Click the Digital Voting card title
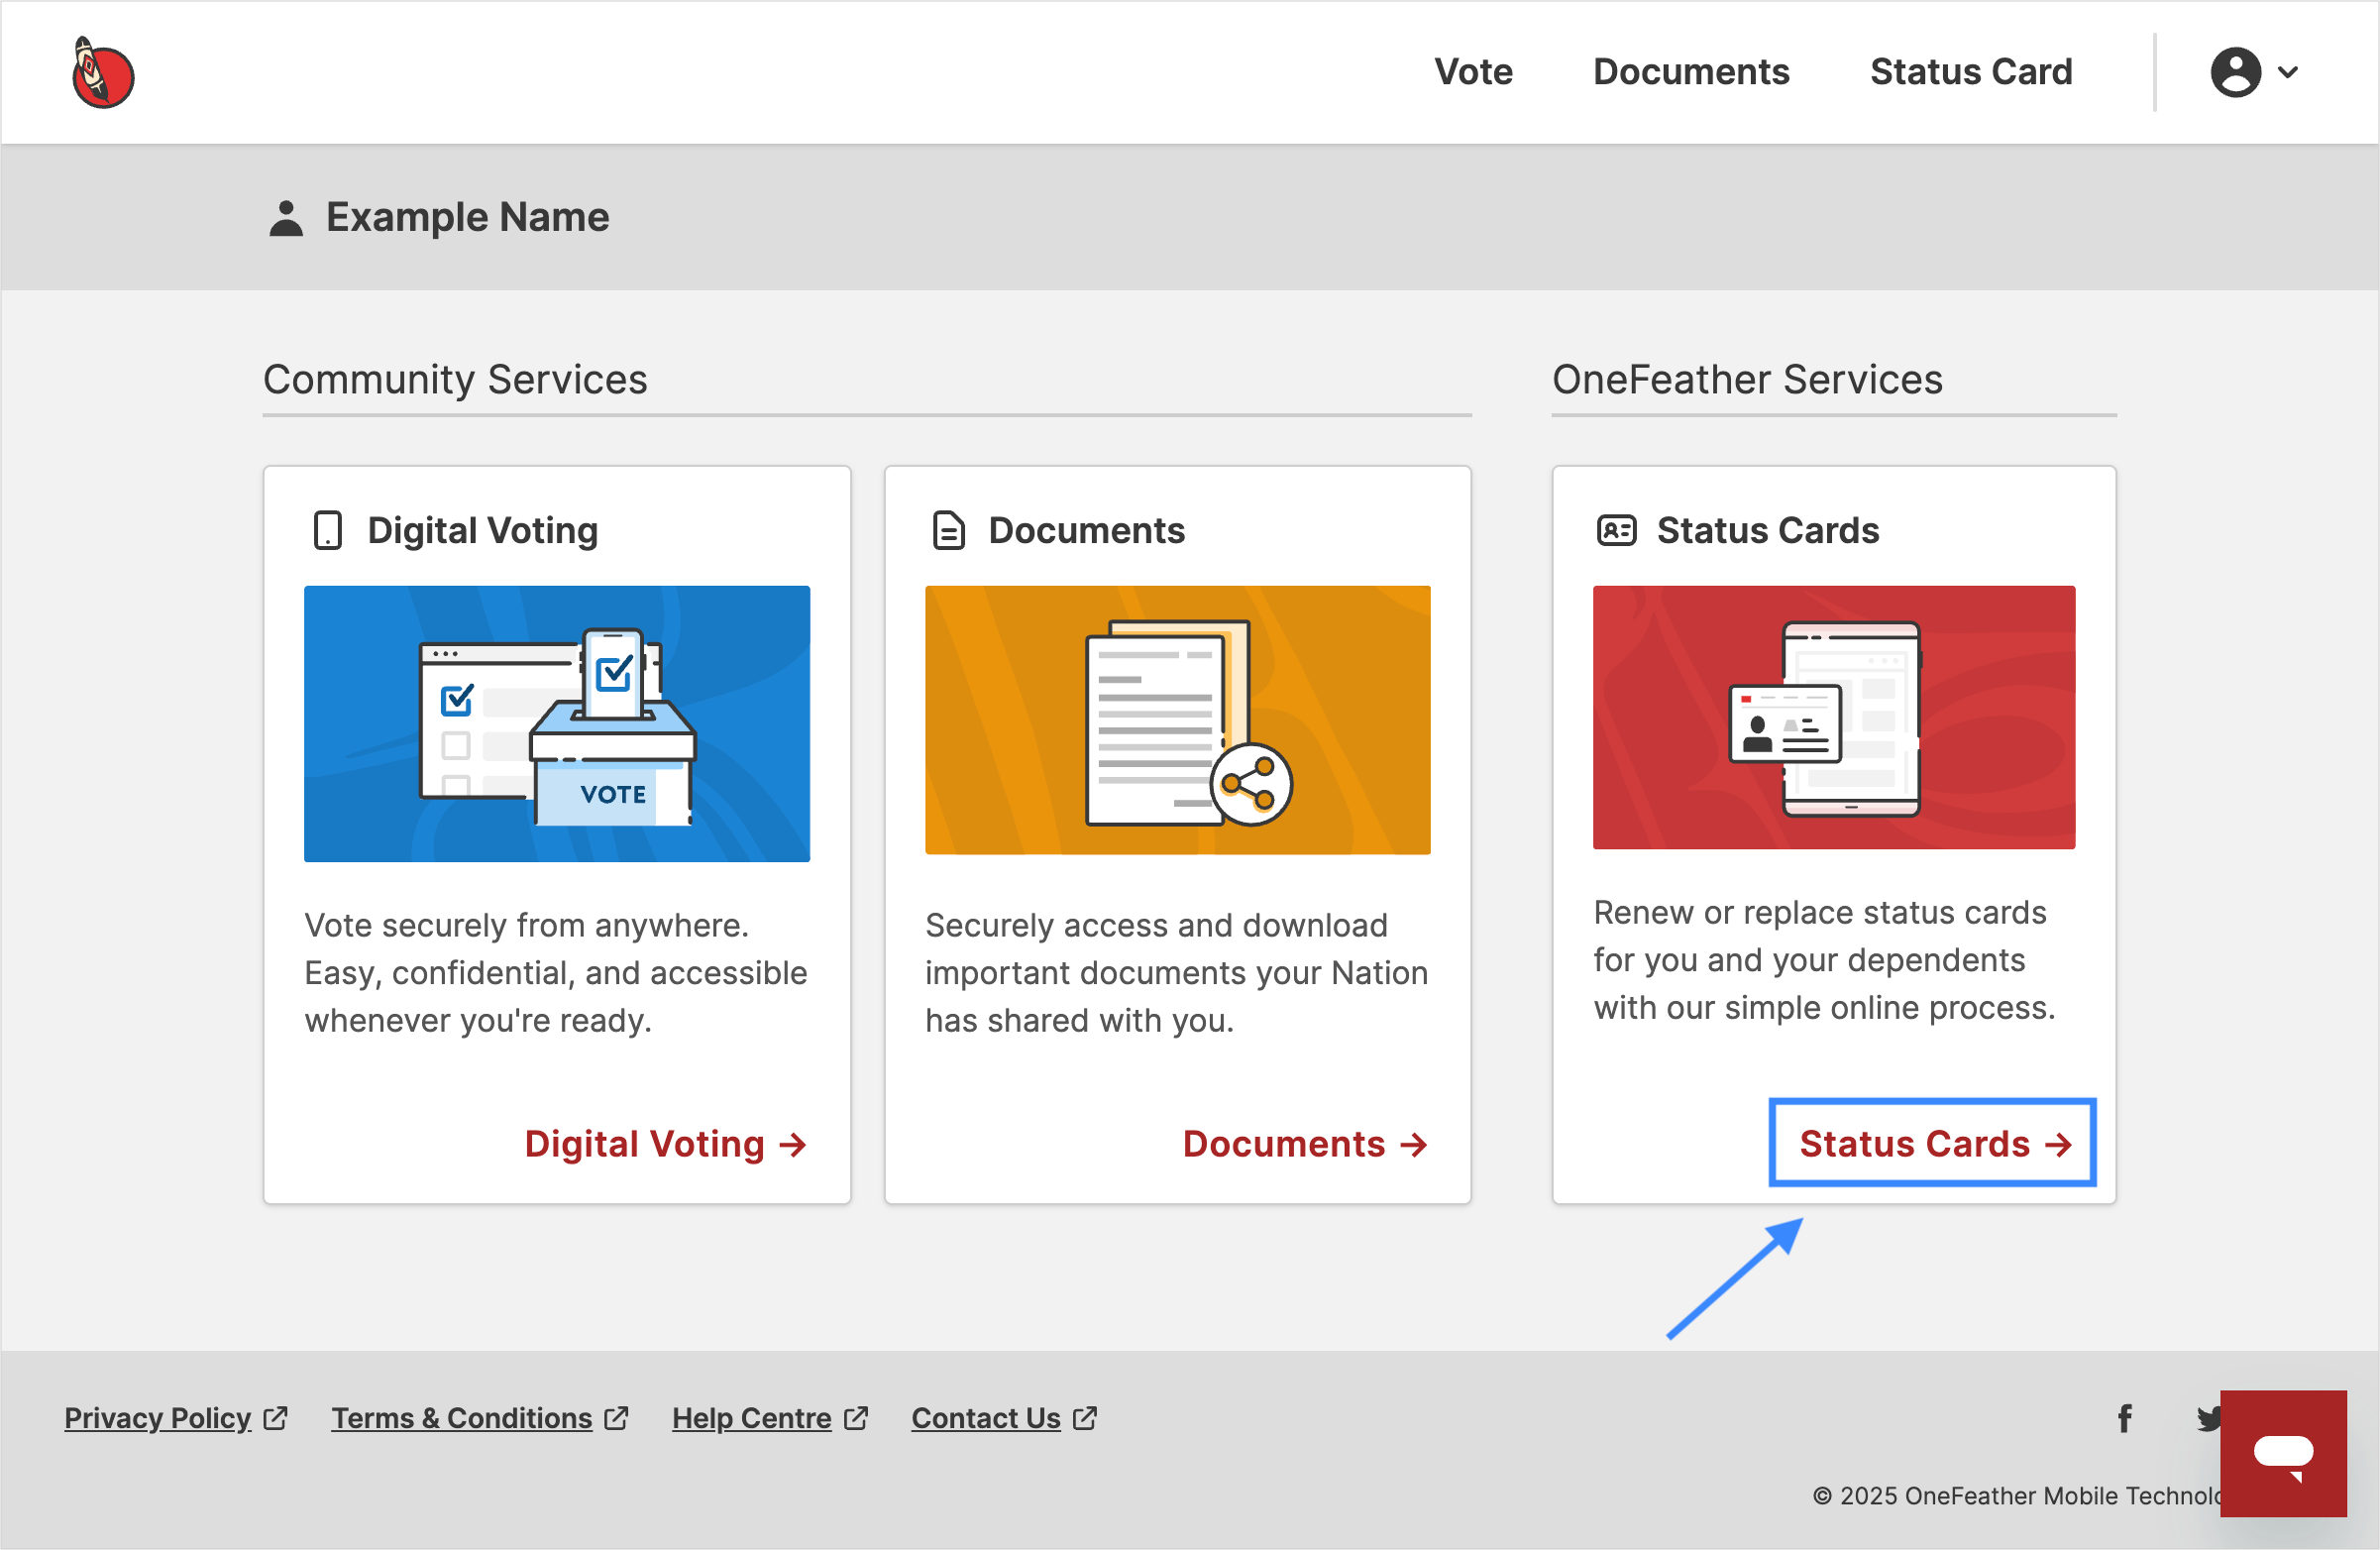2380x1550 pixels. [x=483, y=530]
